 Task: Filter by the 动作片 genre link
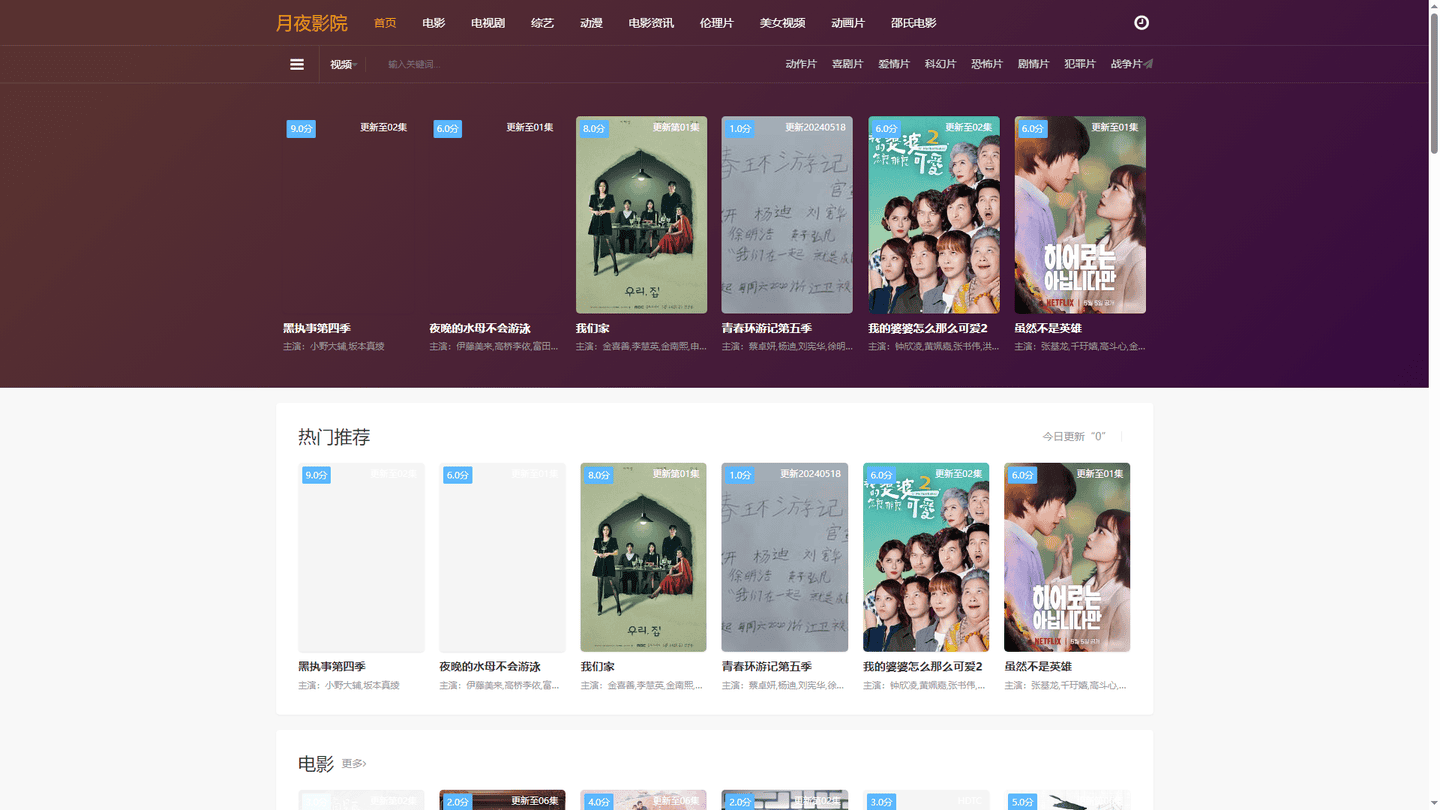801,64
